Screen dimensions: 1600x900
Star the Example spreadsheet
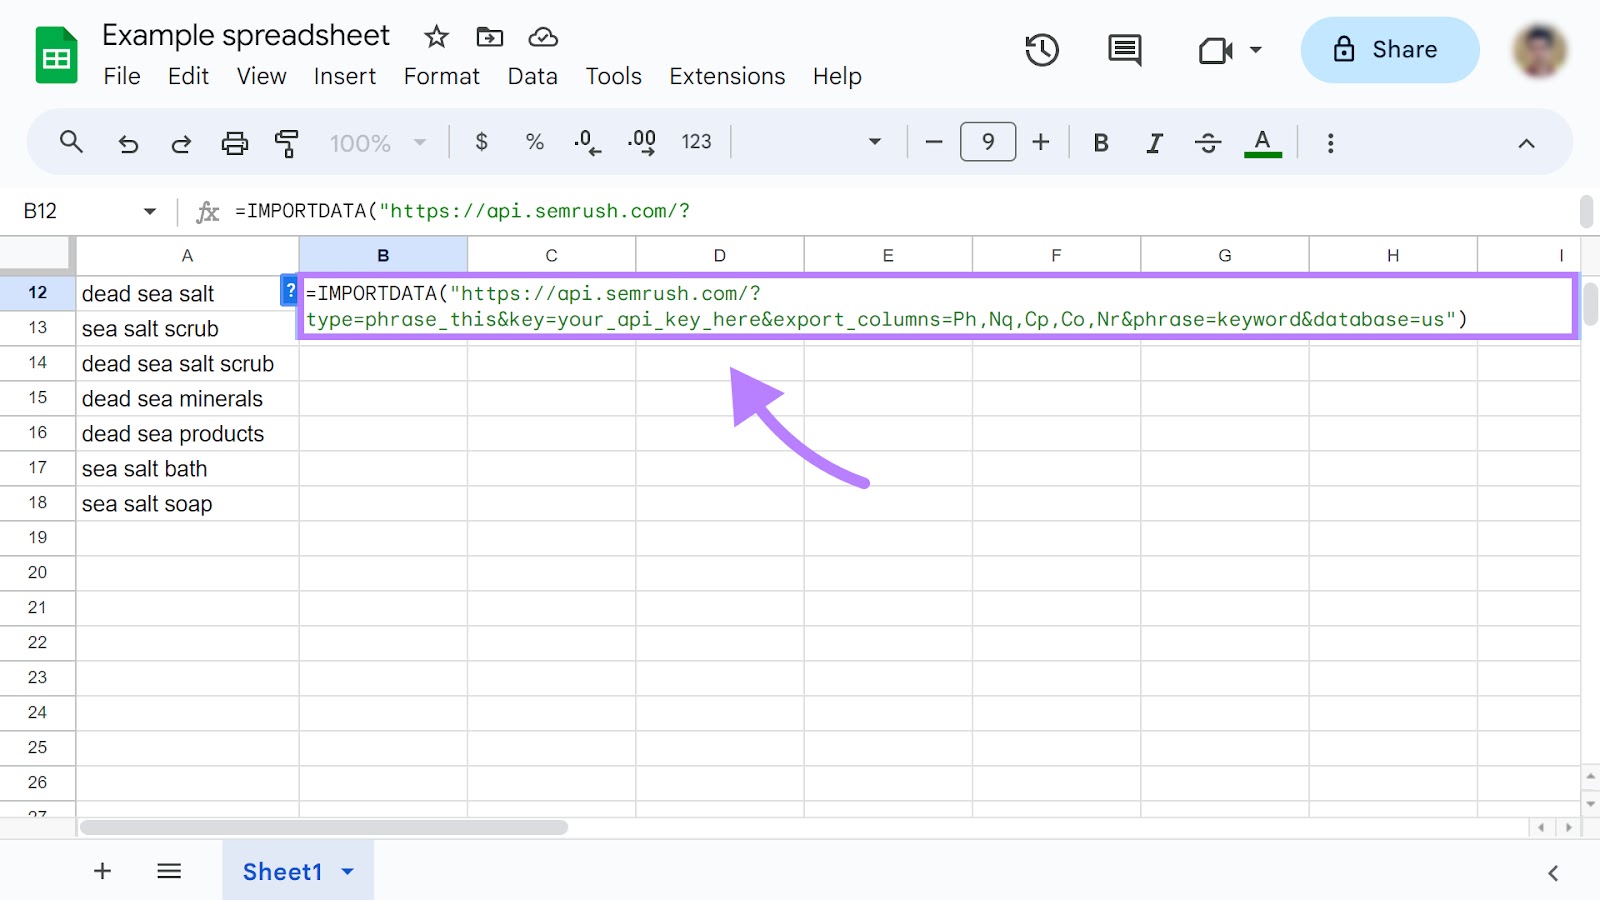(x=436, y=36)
